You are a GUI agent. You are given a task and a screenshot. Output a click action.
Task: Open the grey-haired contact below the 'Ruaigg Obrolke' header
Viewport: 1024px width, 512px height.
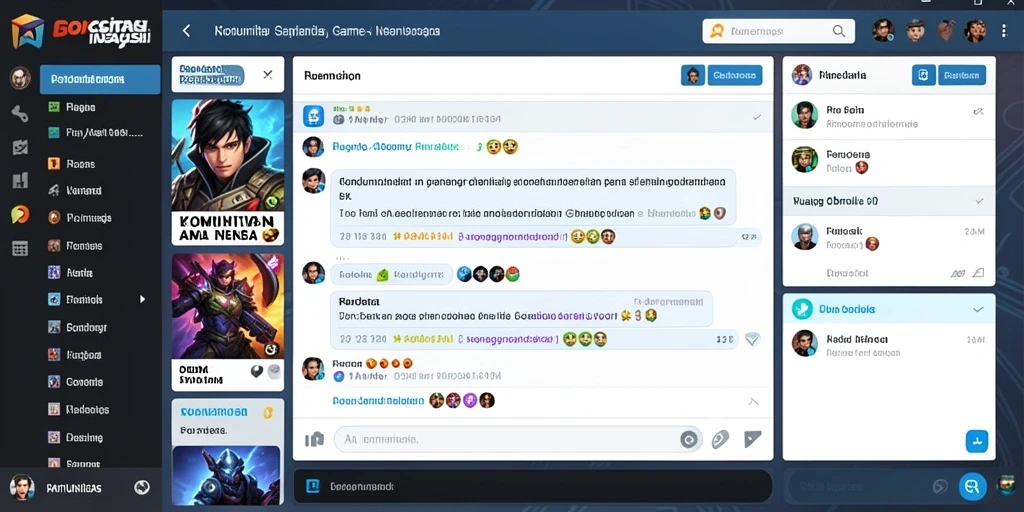pyautogui.click(x=889, y=238)
